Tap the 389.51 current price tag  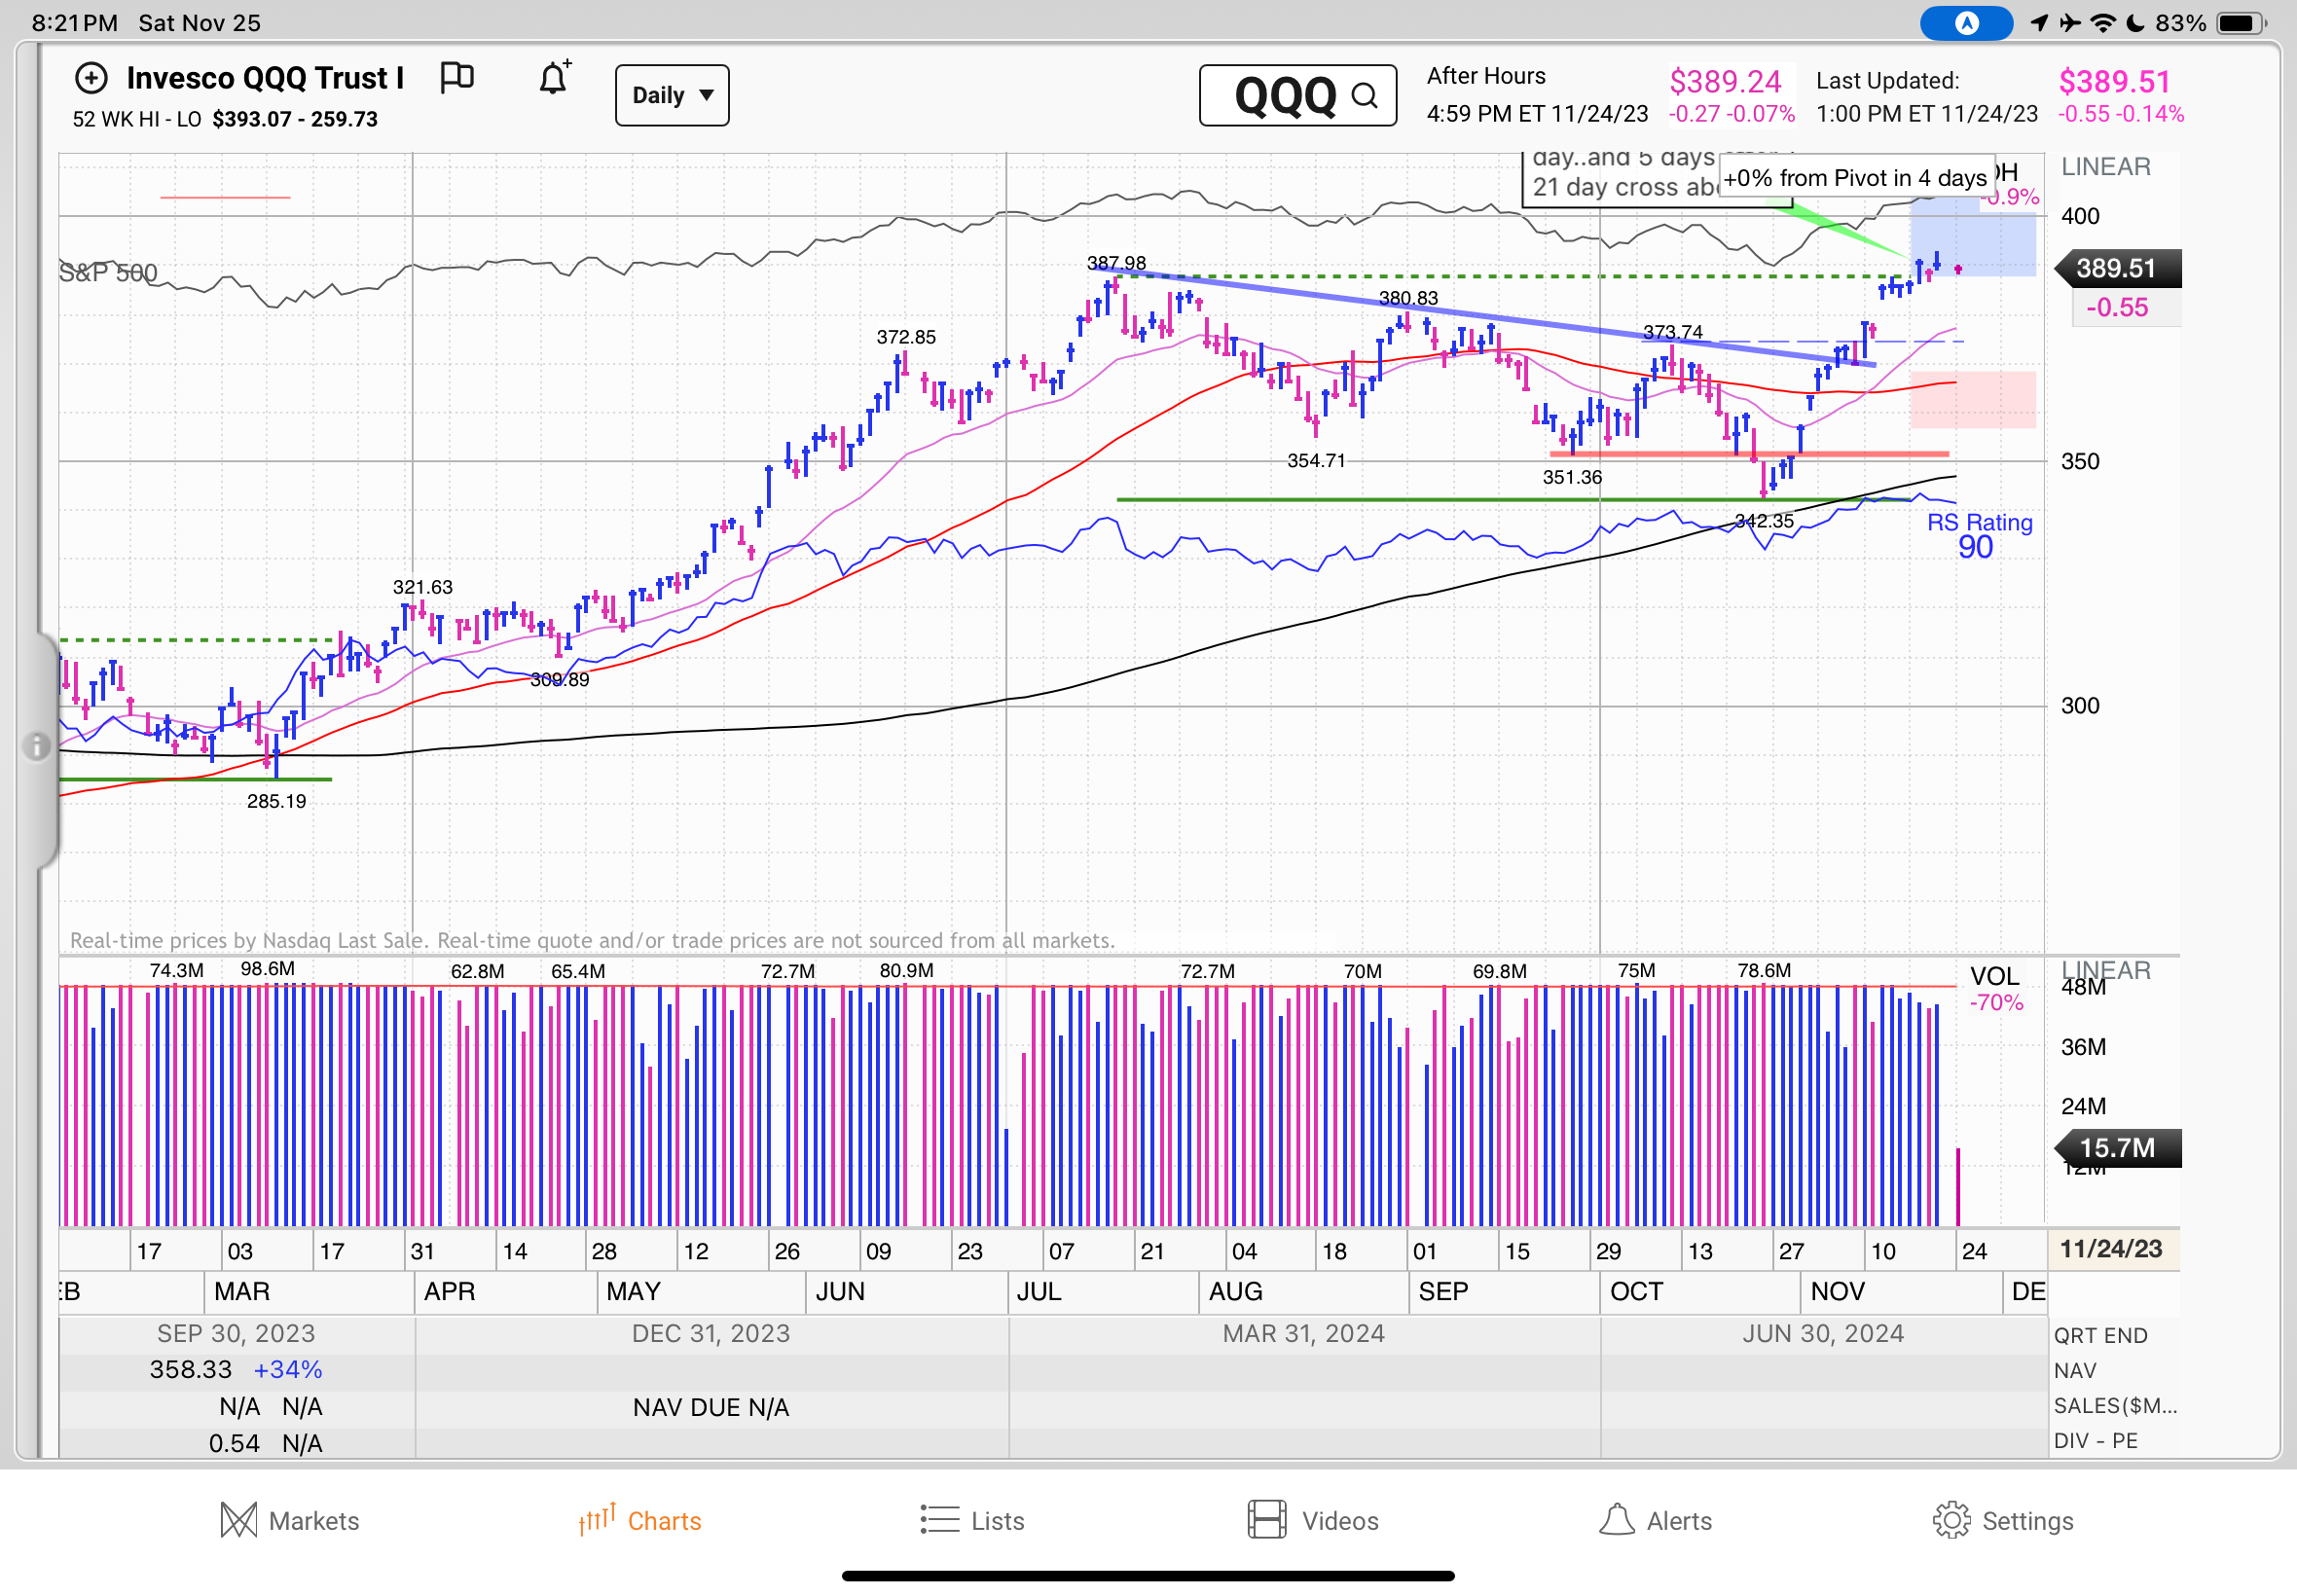2117,268
